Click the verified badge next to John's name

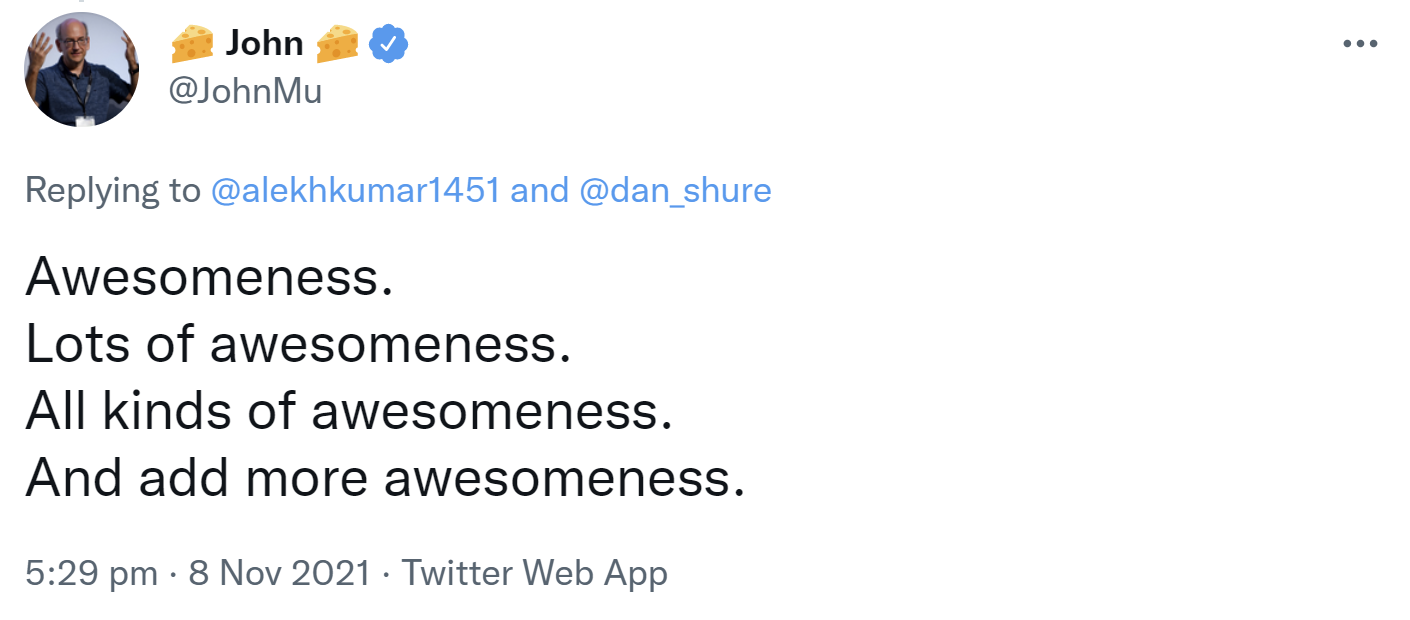(389, 41)
